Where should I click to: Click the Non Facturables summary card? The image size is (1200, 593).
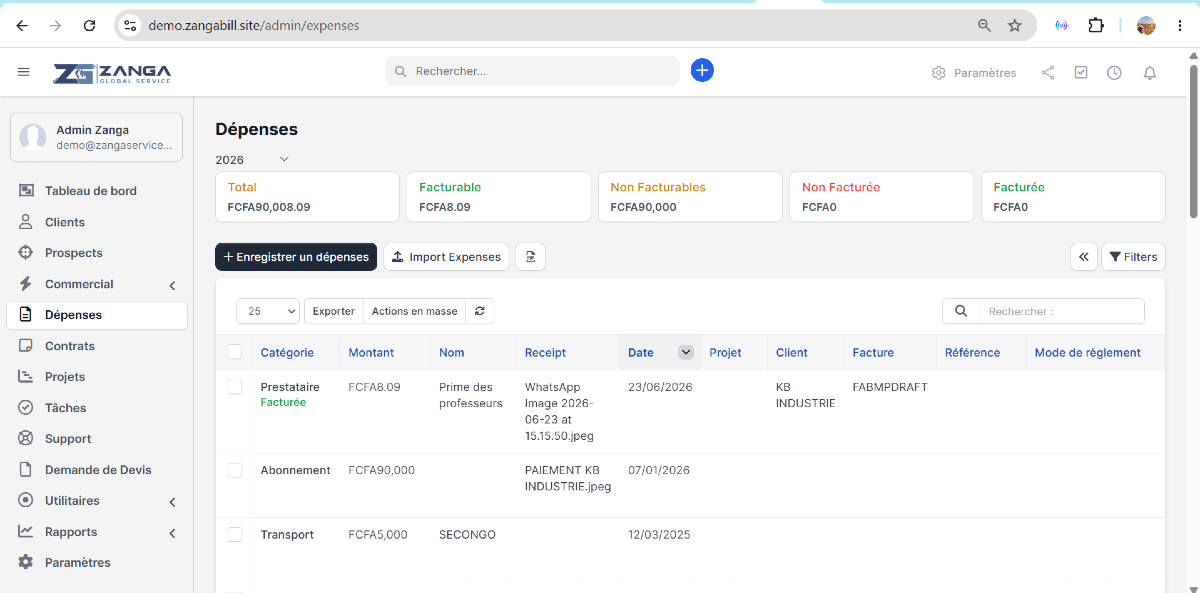[x=690, y=196]
